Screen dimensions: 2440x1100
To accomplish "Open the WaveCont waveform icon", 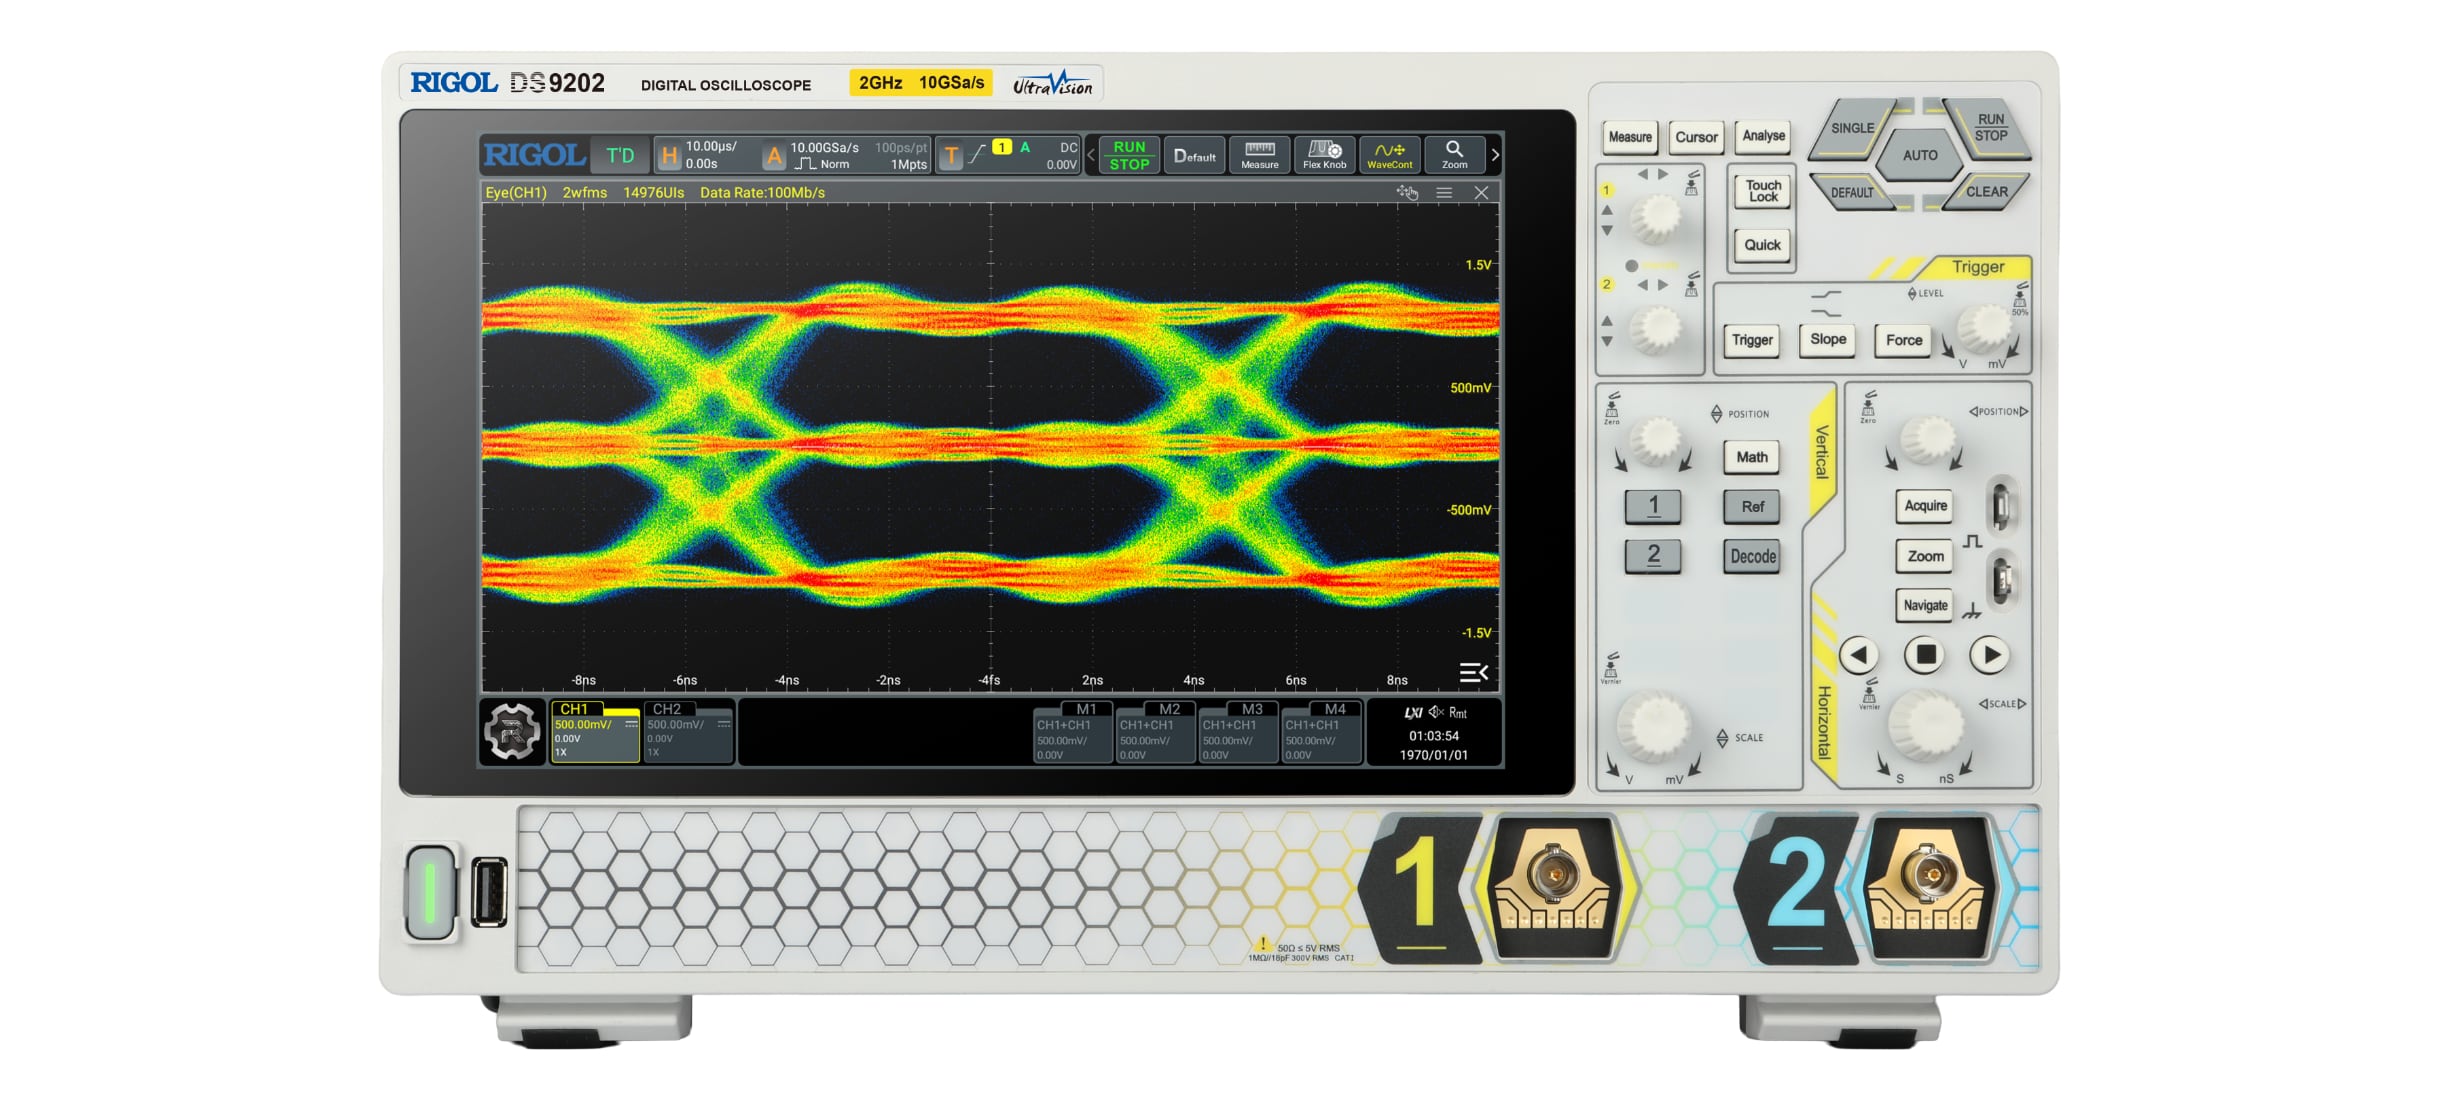I will coord(1389,155).
